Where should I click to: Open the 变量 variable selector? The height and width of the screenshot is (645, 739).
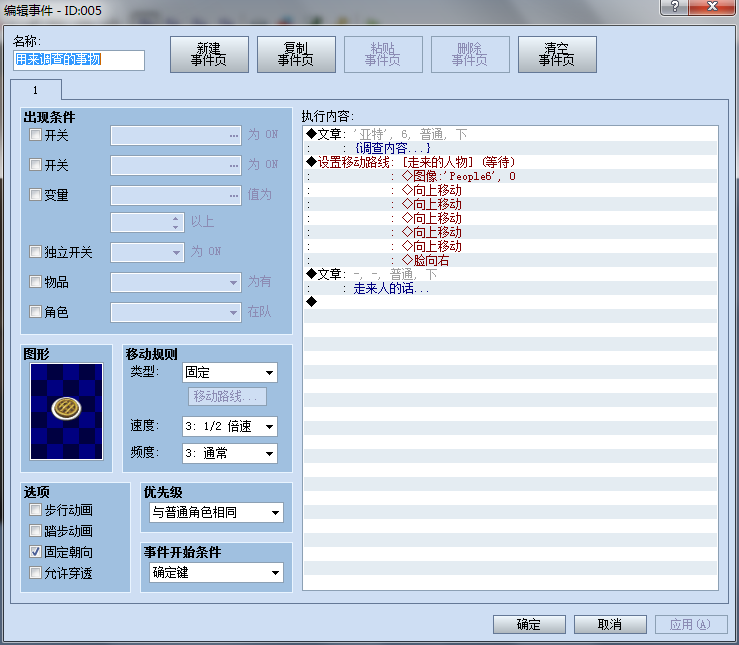[x=176, y=195]
